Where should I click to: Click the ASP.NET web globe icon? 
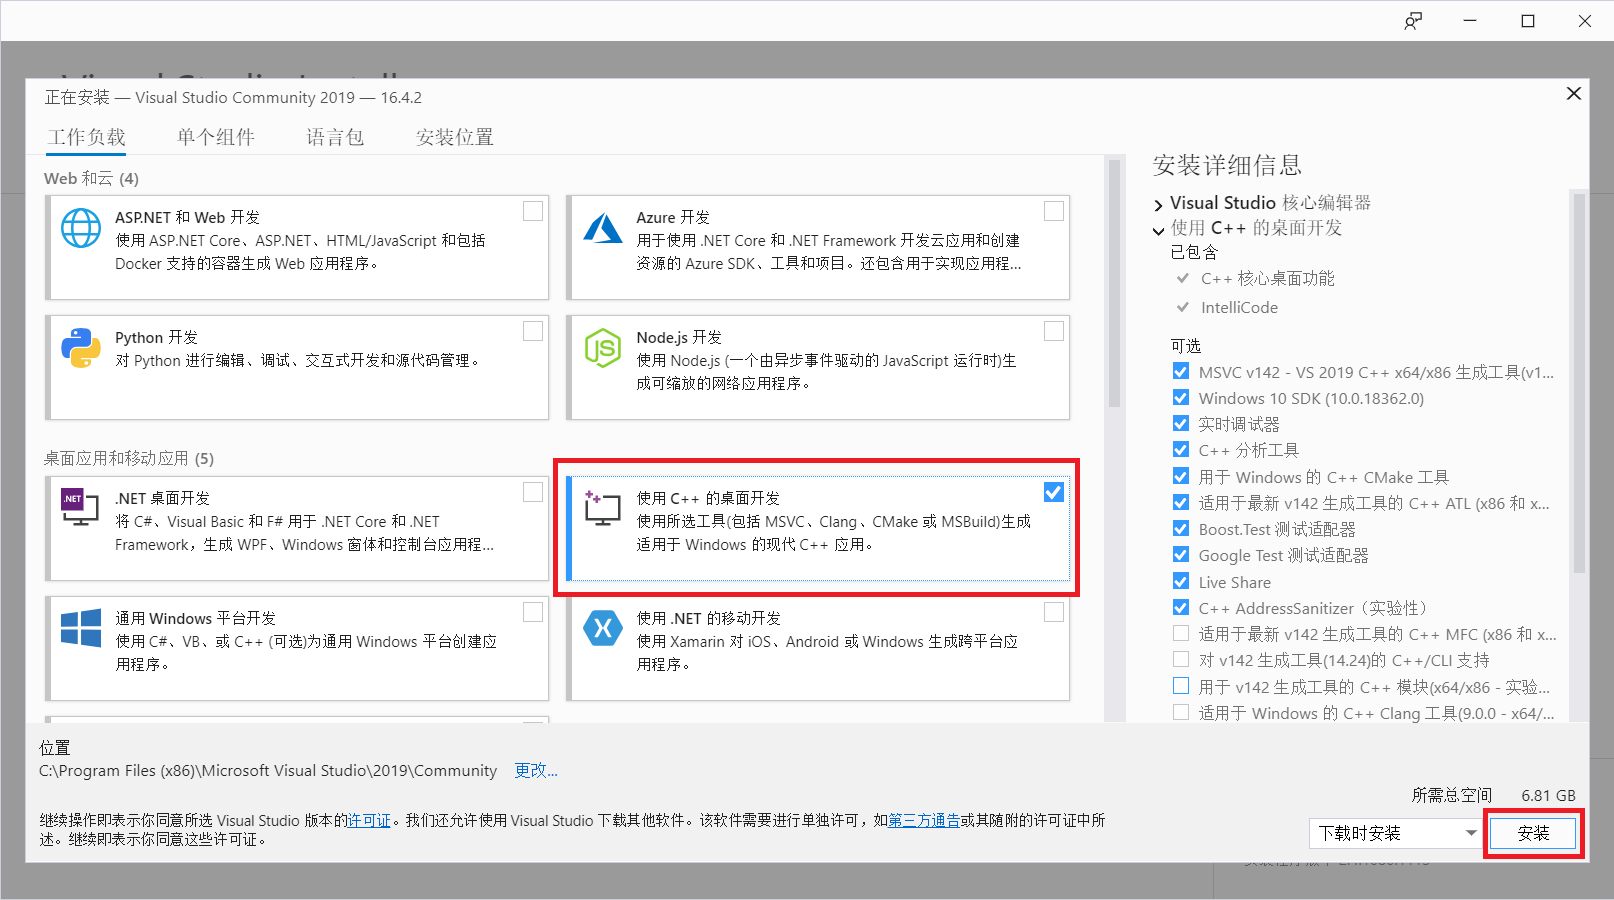coord(81,228)
